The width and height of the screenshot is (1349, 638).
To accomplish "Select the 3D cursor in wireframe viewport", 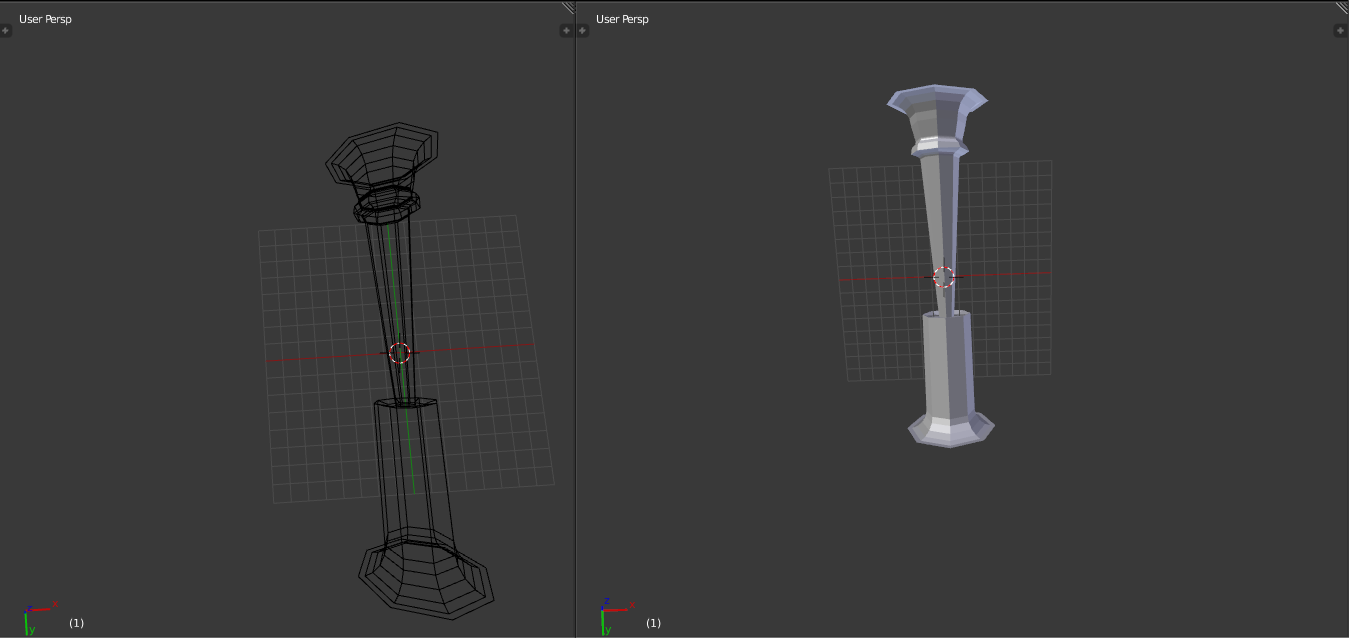I will coord(399,352).
